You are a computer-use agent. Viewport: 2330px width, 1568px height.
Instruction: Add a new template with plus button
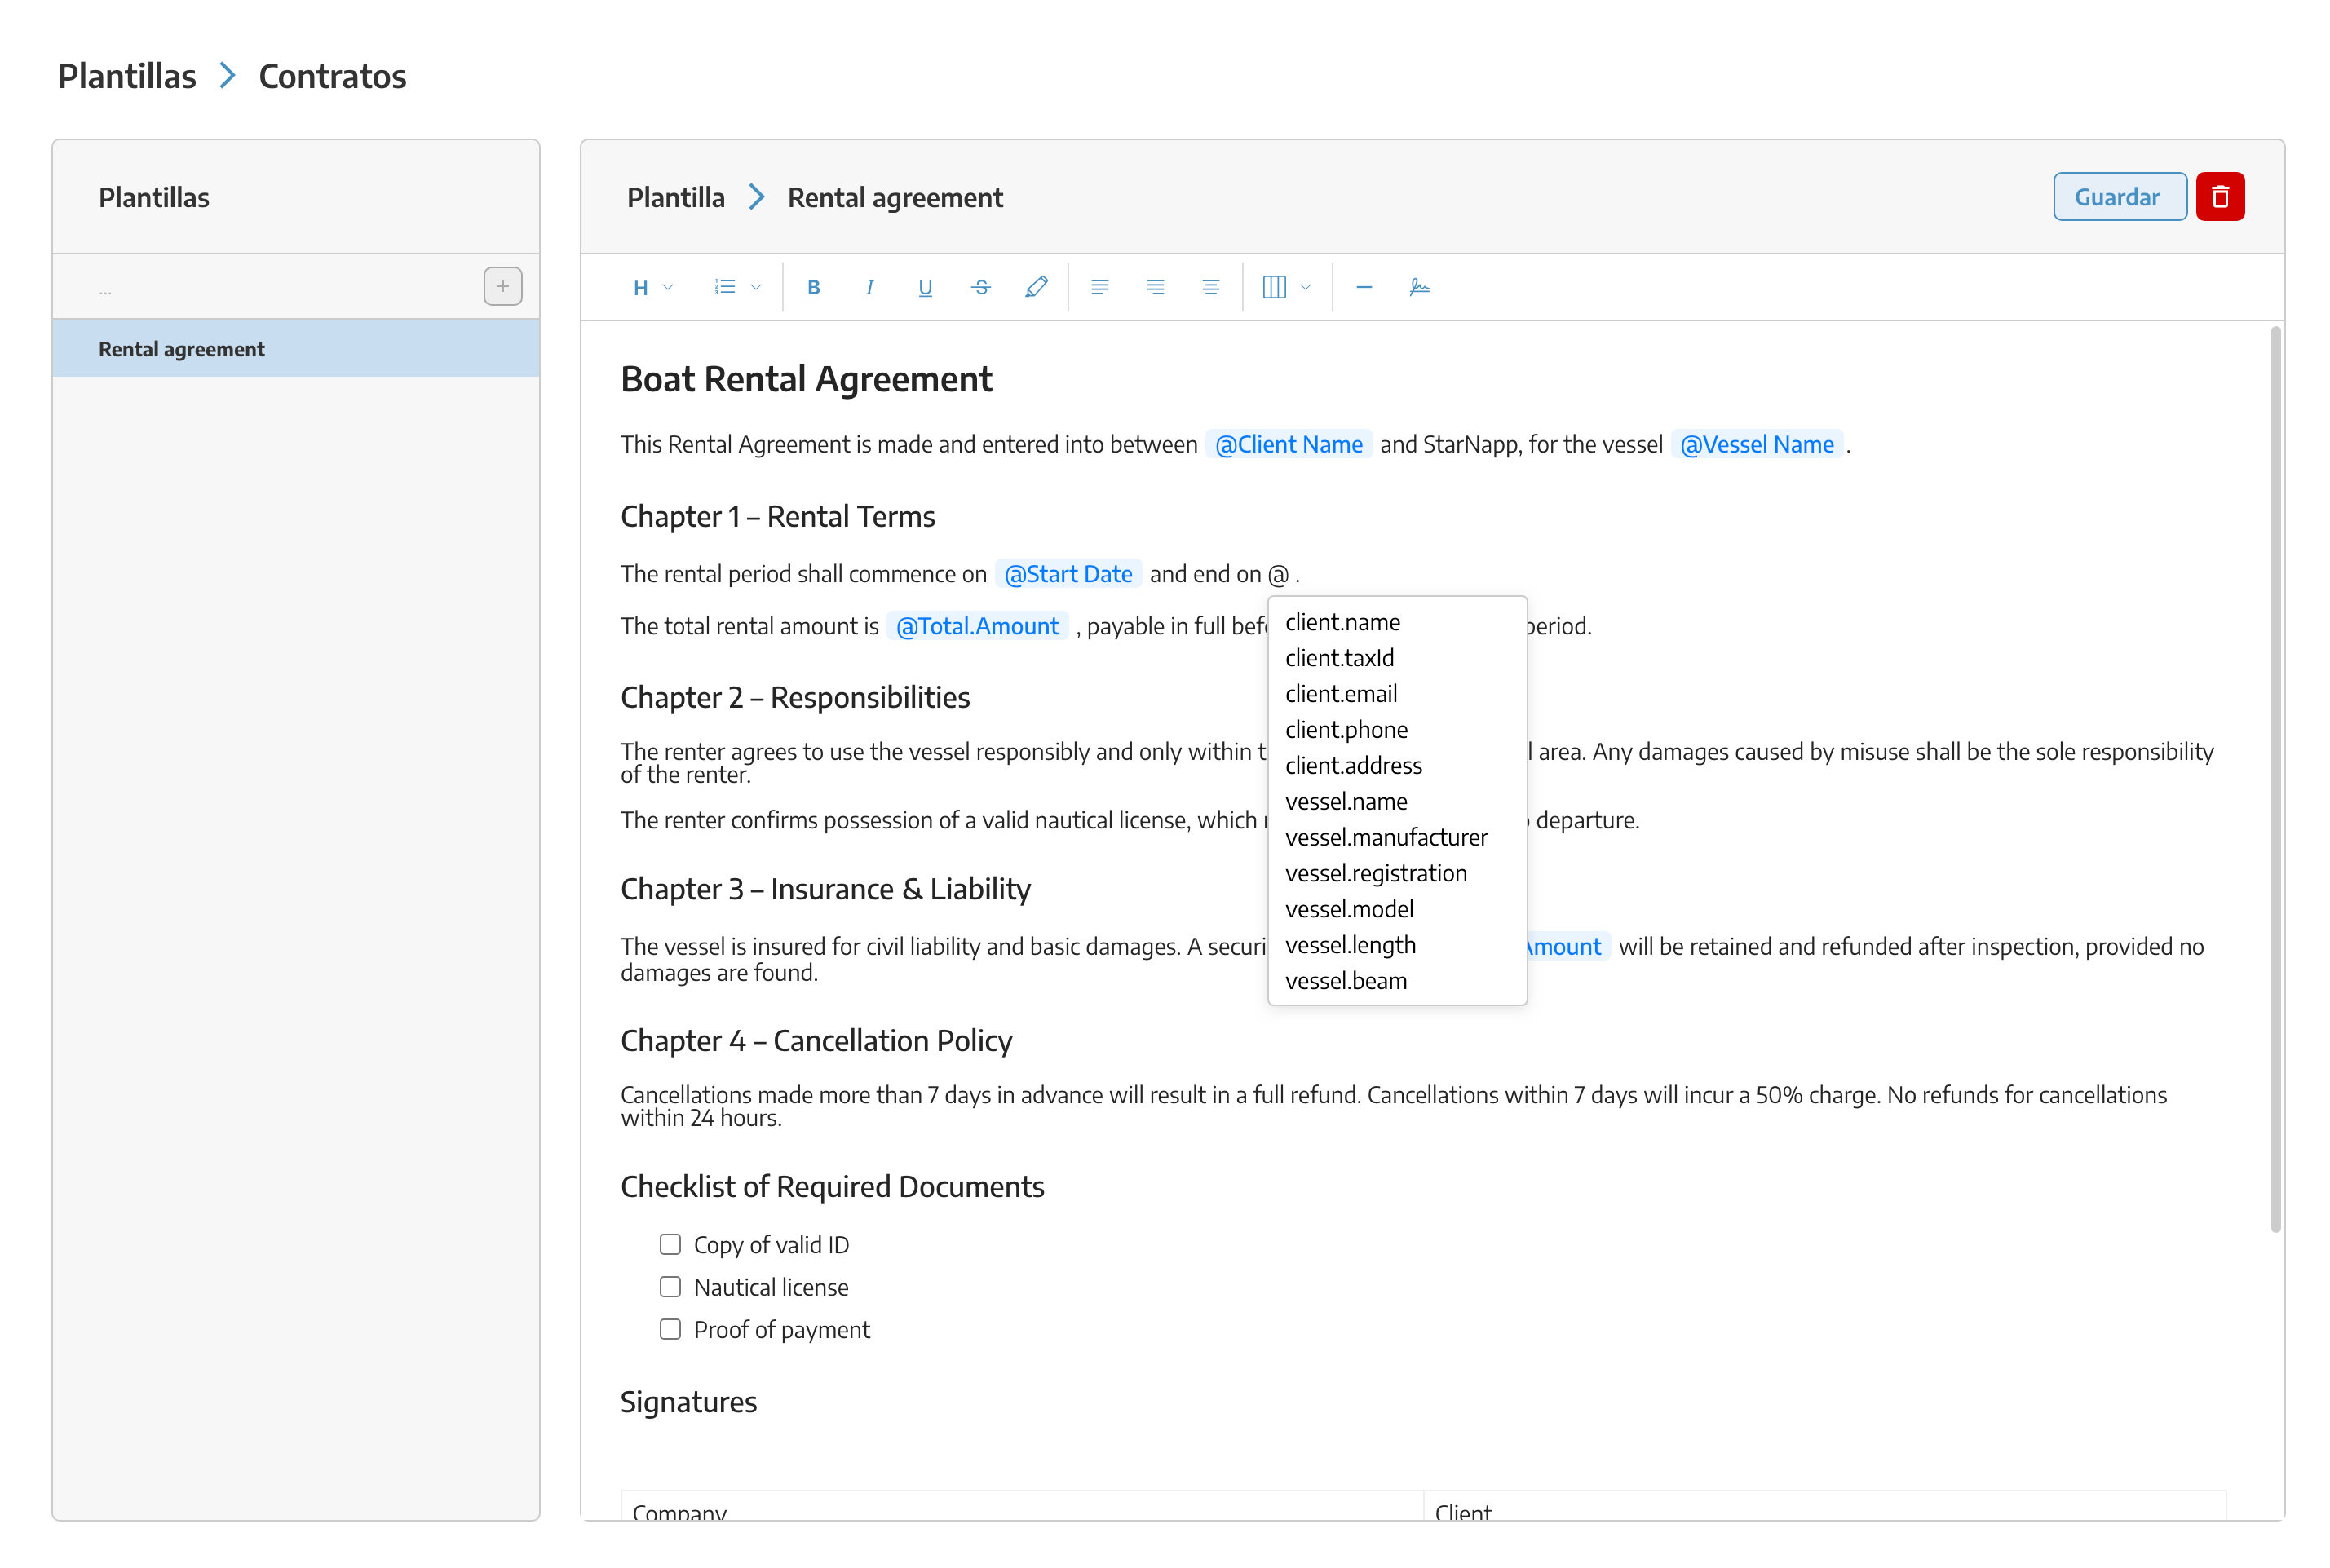503,287
